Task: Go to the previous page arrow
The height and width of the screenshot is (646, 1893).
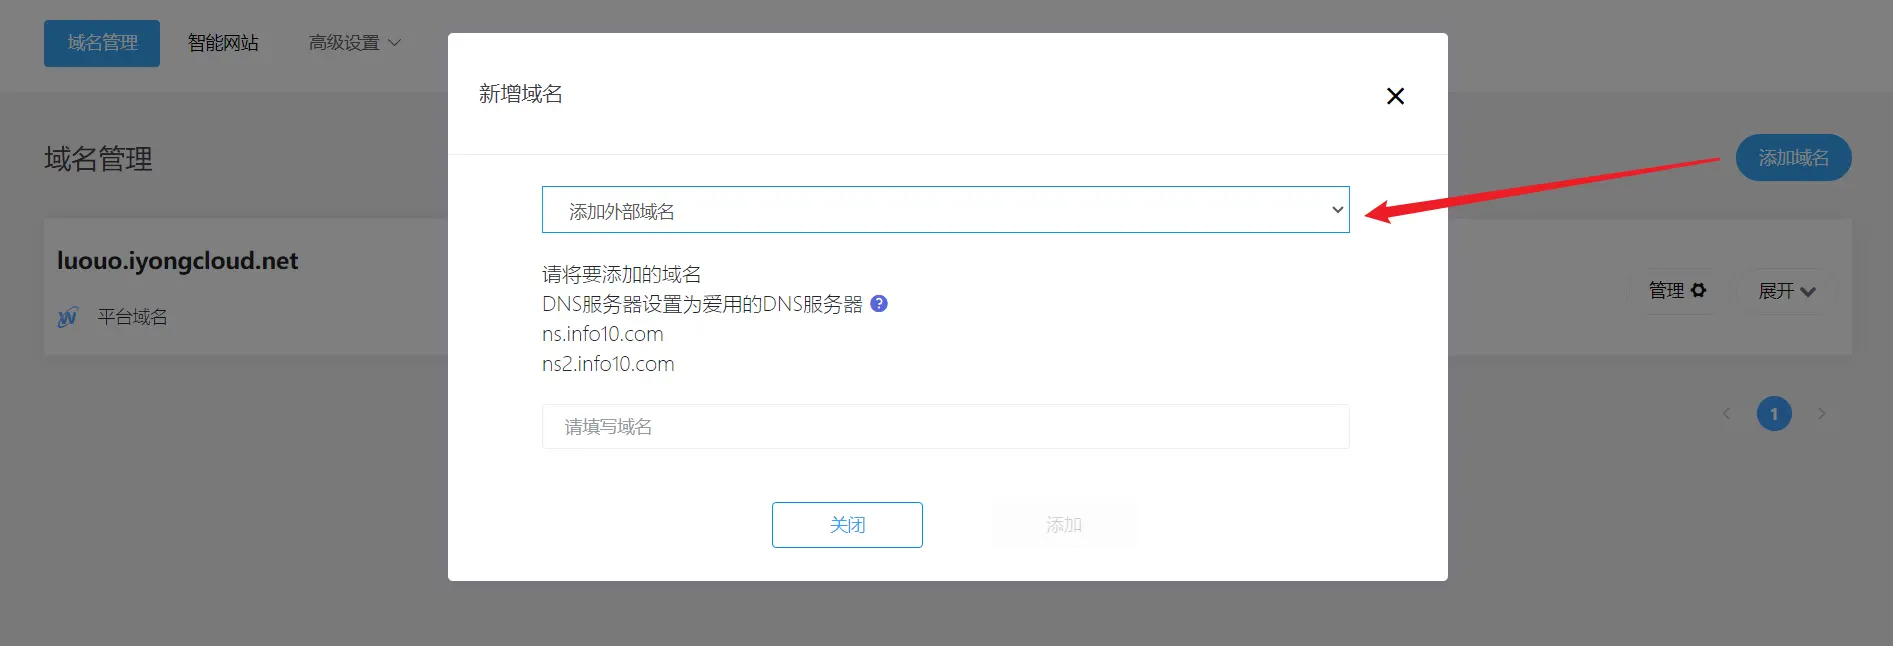Action: point(1726,414)
